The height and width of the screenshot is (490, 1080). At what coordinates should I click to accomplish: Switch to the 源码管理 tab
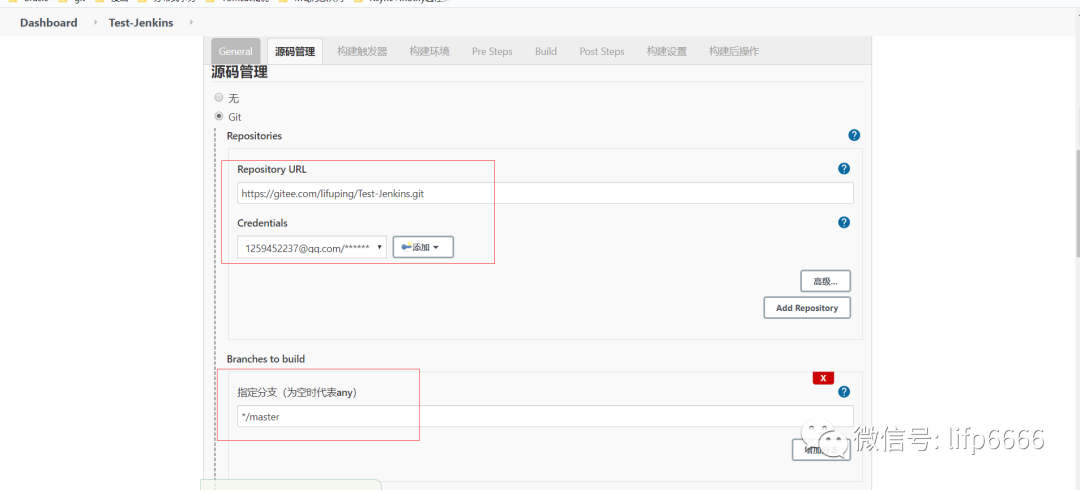[295, 51]
